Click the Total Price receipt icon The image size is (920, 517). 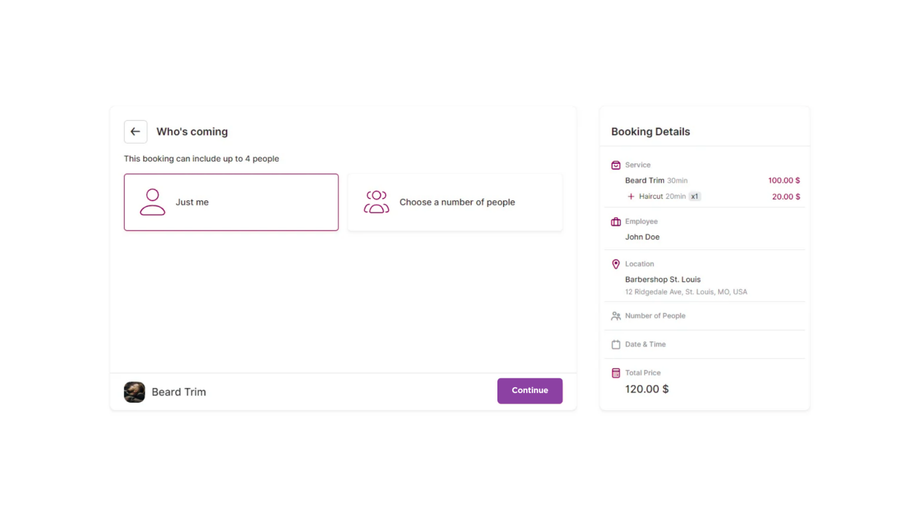click(x=616, y=373)
